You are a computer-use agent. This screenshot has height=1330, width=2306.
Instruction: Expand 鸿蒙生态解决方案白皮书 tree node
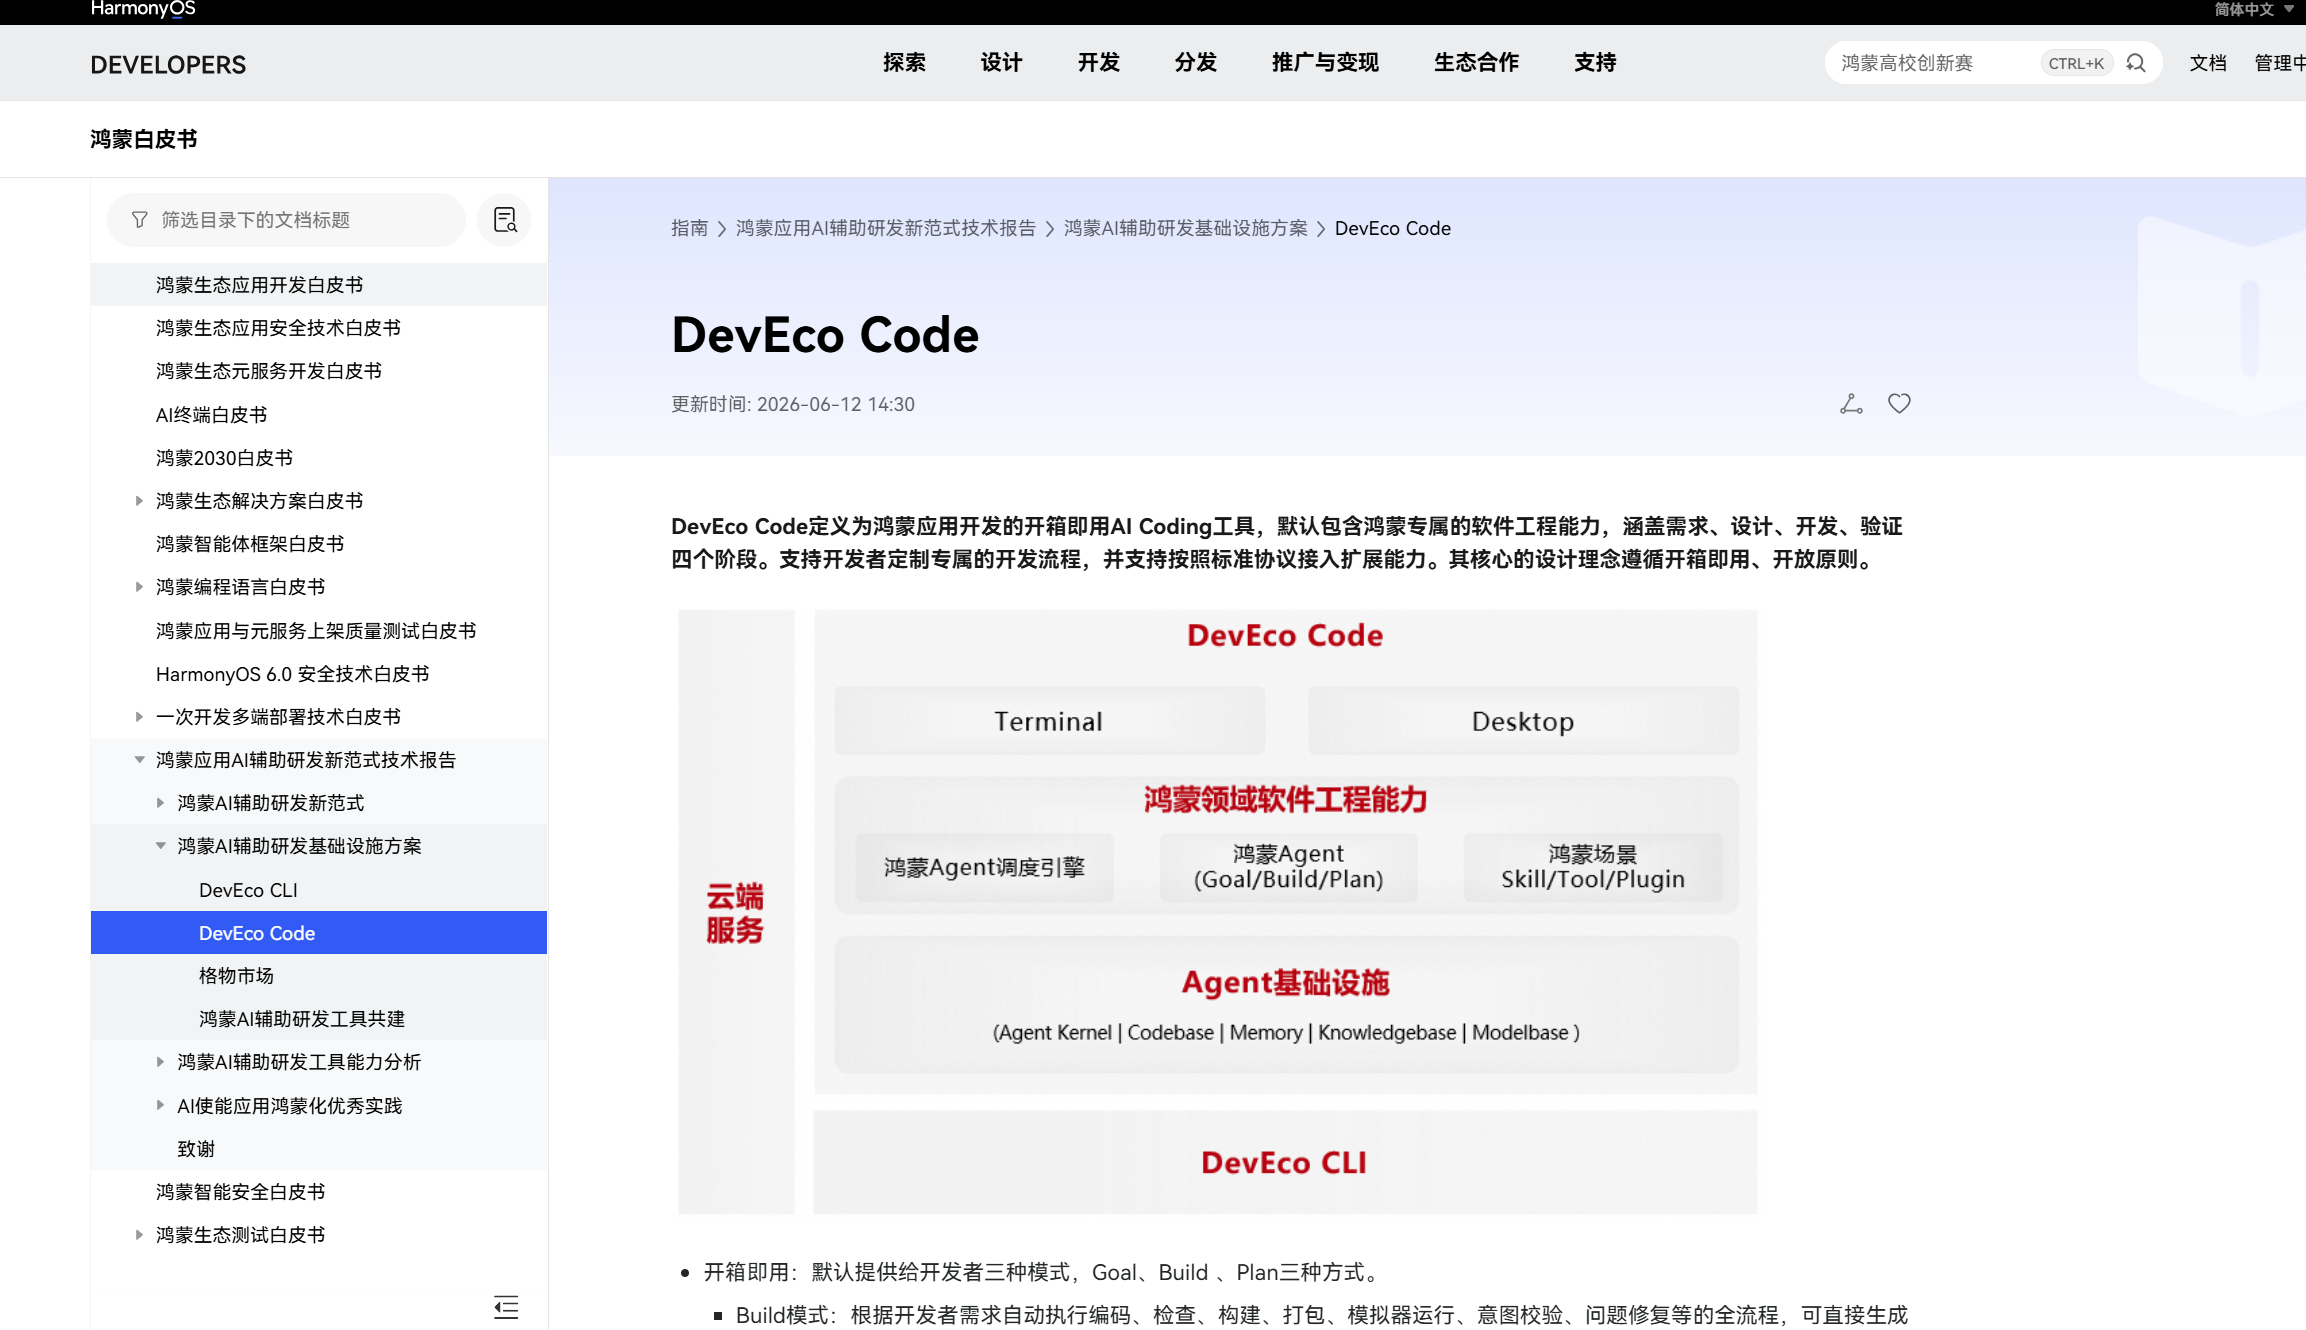tap(139, 501)
